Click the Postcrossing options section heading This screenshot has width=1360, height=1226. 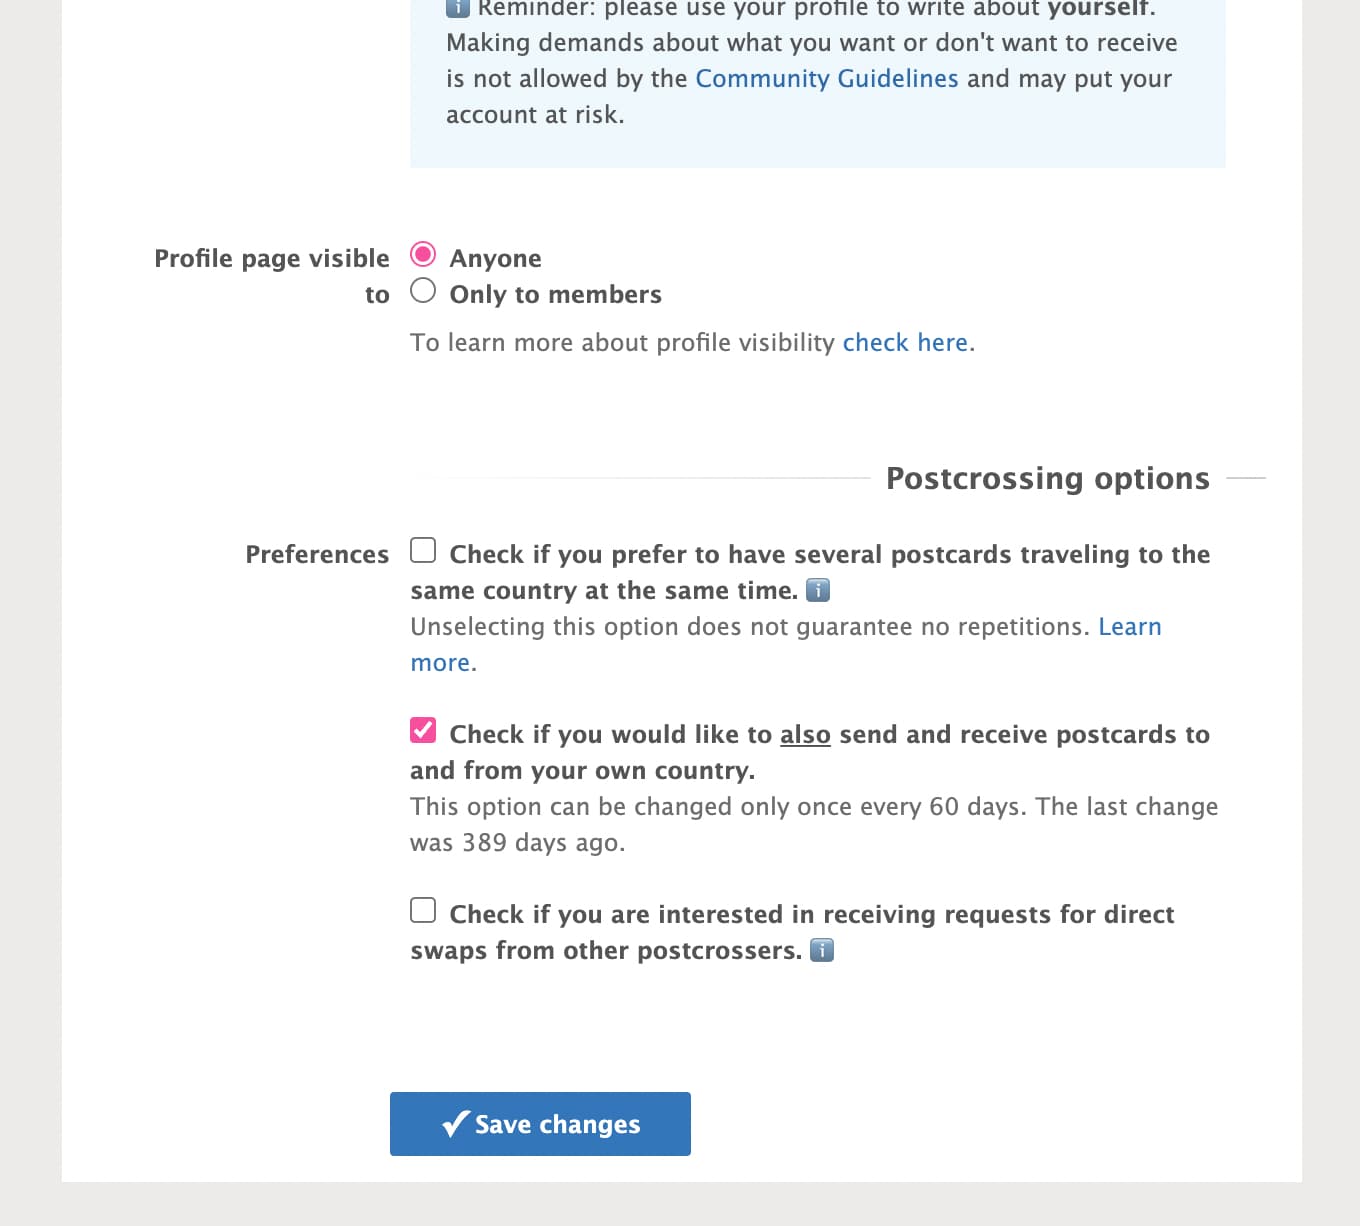1048,478
